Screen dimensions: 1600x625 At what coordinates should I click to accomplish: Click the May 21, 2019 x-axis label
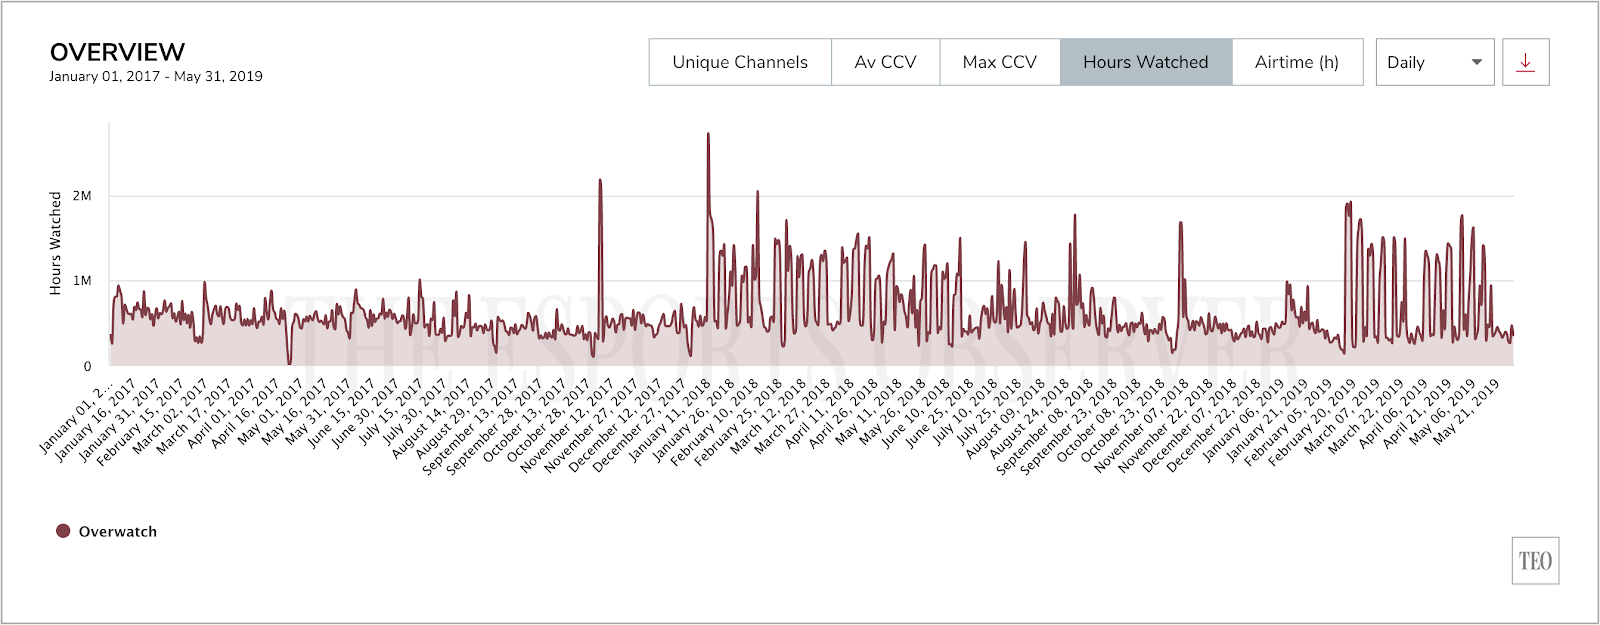pyautogui.click(x=1467, y=412)
